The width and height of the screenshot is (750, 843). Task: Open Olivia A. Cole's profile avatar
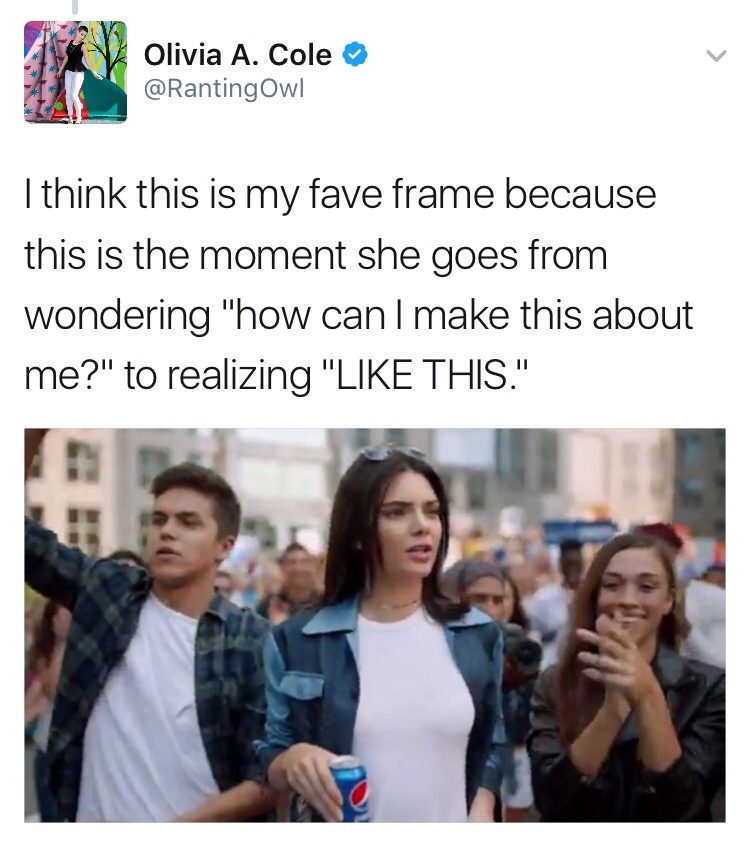75,72
